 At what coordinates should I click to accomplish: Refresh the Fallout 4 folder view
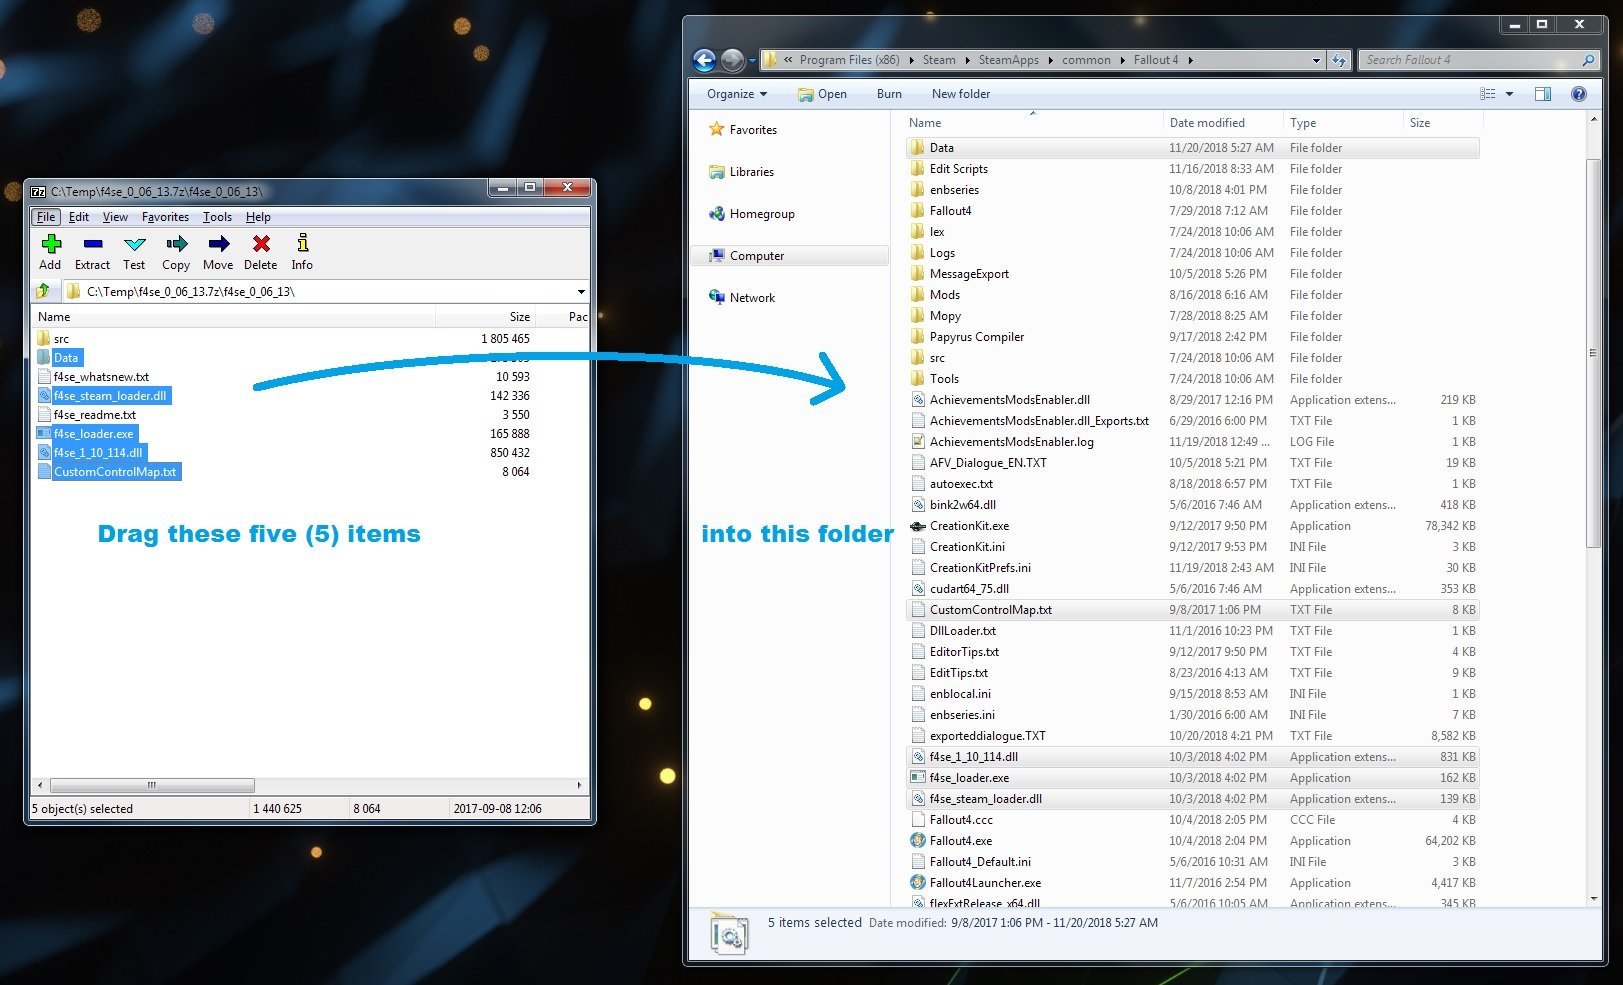[x=1339, y=60]
